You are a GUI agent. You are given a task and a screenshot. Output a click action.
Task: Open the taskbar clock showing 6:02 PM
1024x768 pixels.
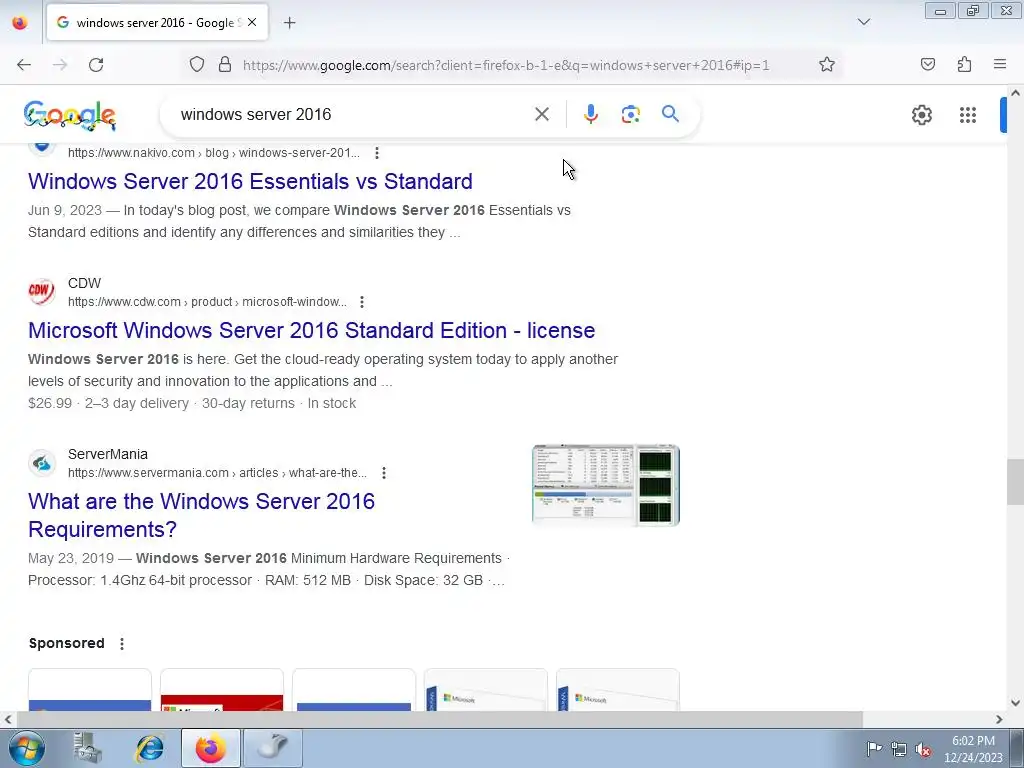click(973, 749)
